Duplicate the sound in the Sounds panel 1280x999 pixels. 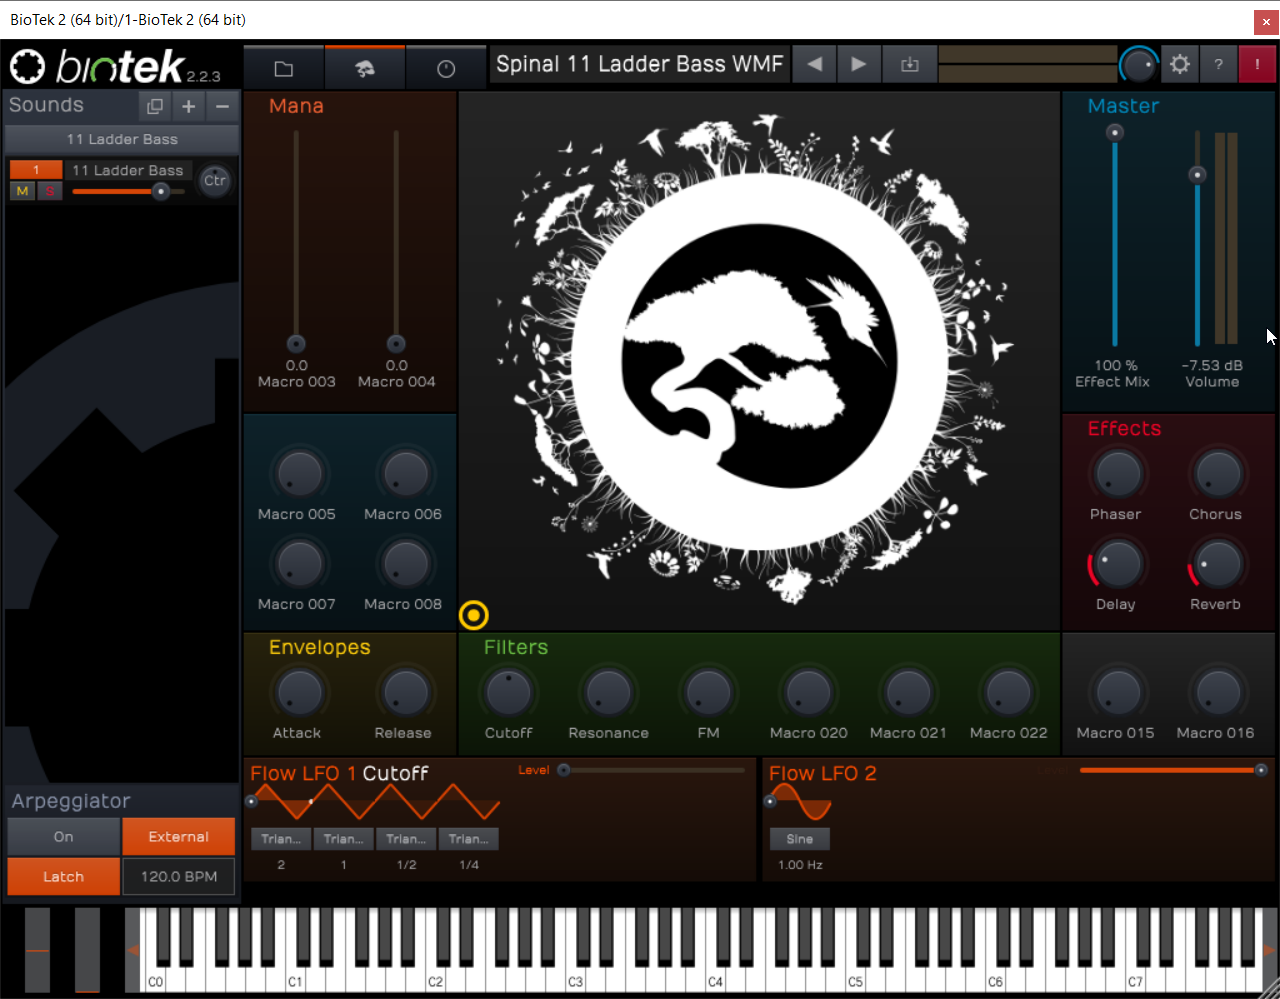[155, 106]
